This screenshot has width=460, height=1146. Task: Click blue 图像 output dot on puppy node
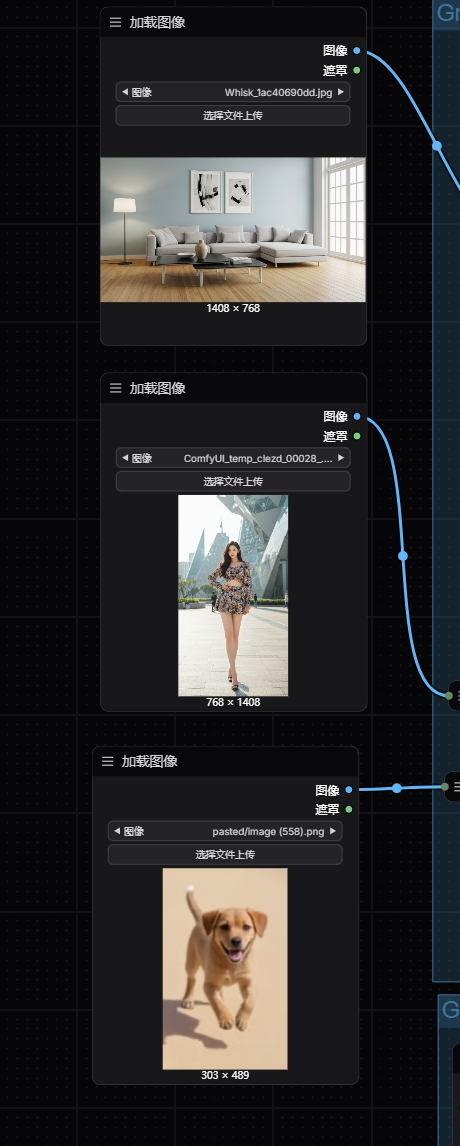pos(349,790)
